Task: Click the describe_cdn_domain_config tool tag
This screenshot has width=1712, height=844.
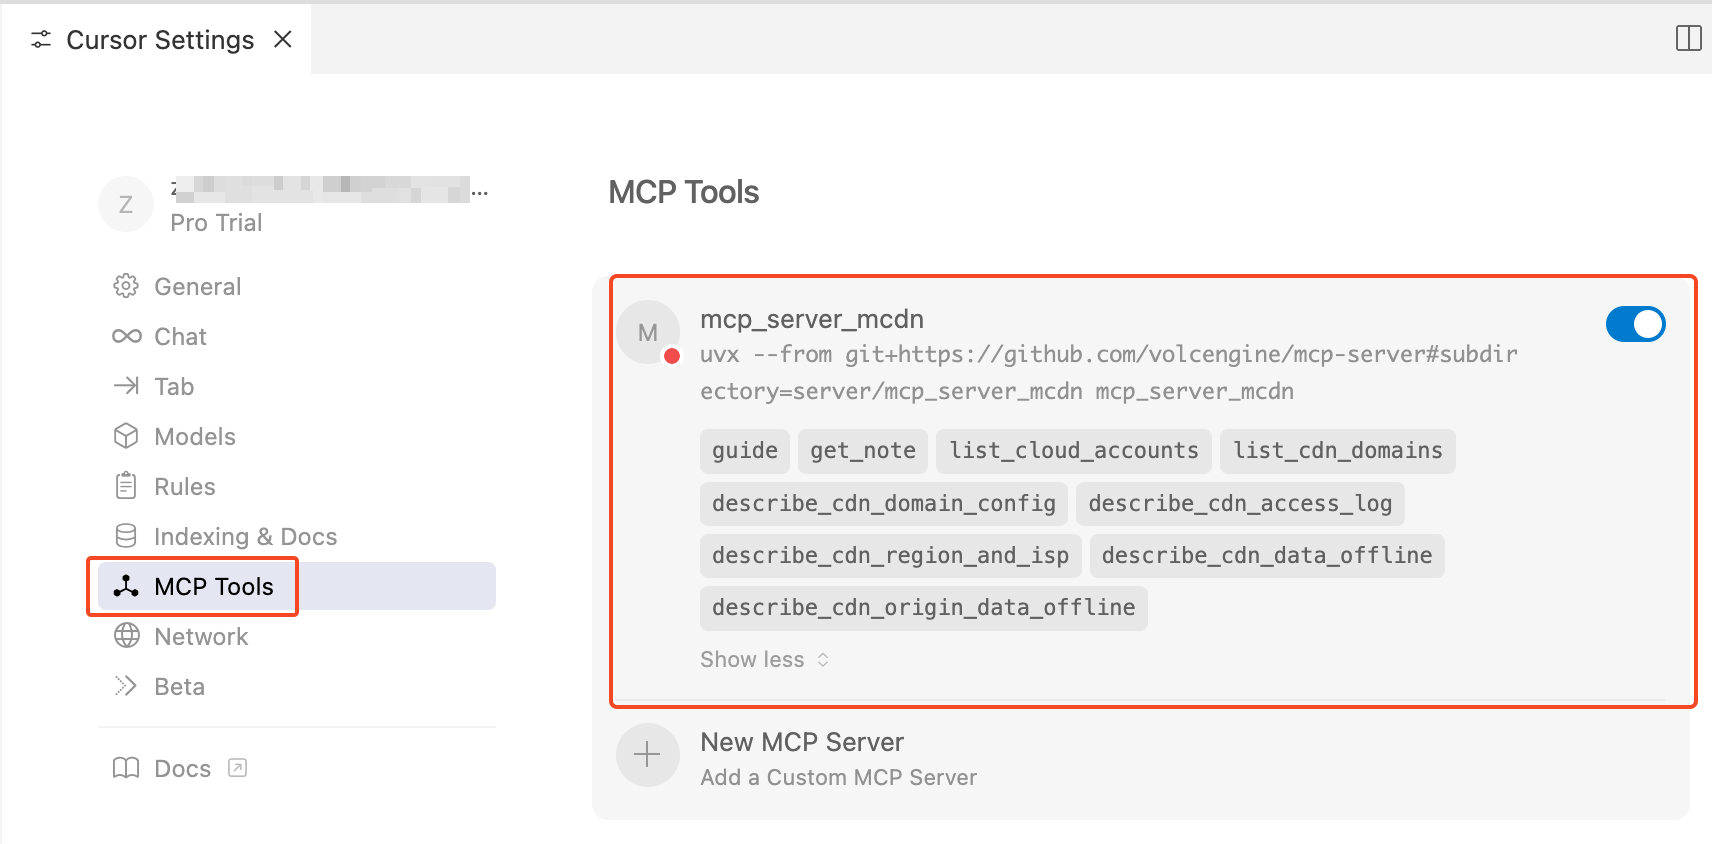Action: (x=884, y=503)
